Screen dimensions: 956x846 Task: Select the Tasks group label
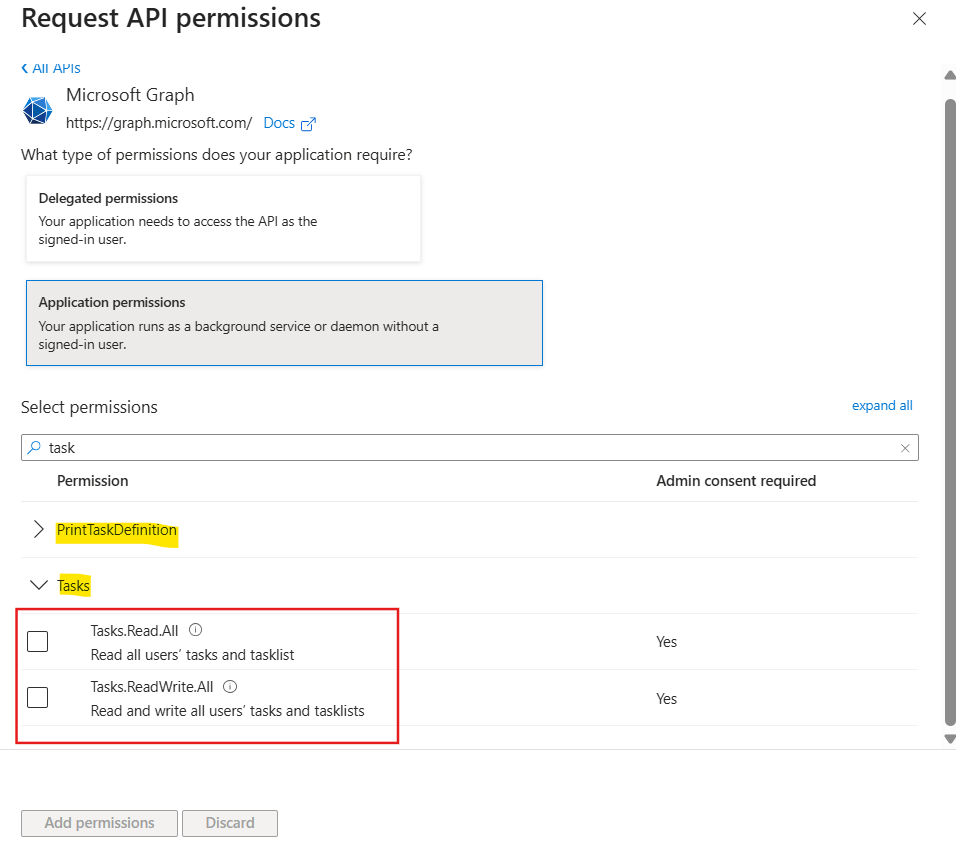click(73, 586)
